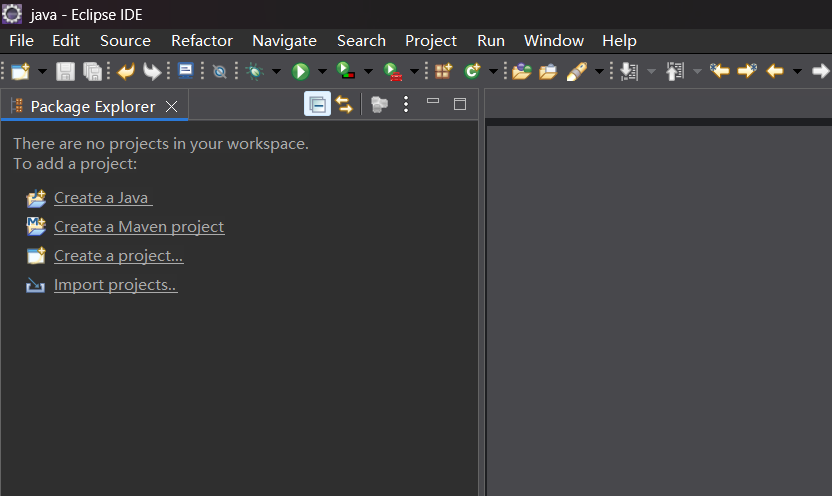Open the Edit menu
The image size is (832, 496).
66,41
